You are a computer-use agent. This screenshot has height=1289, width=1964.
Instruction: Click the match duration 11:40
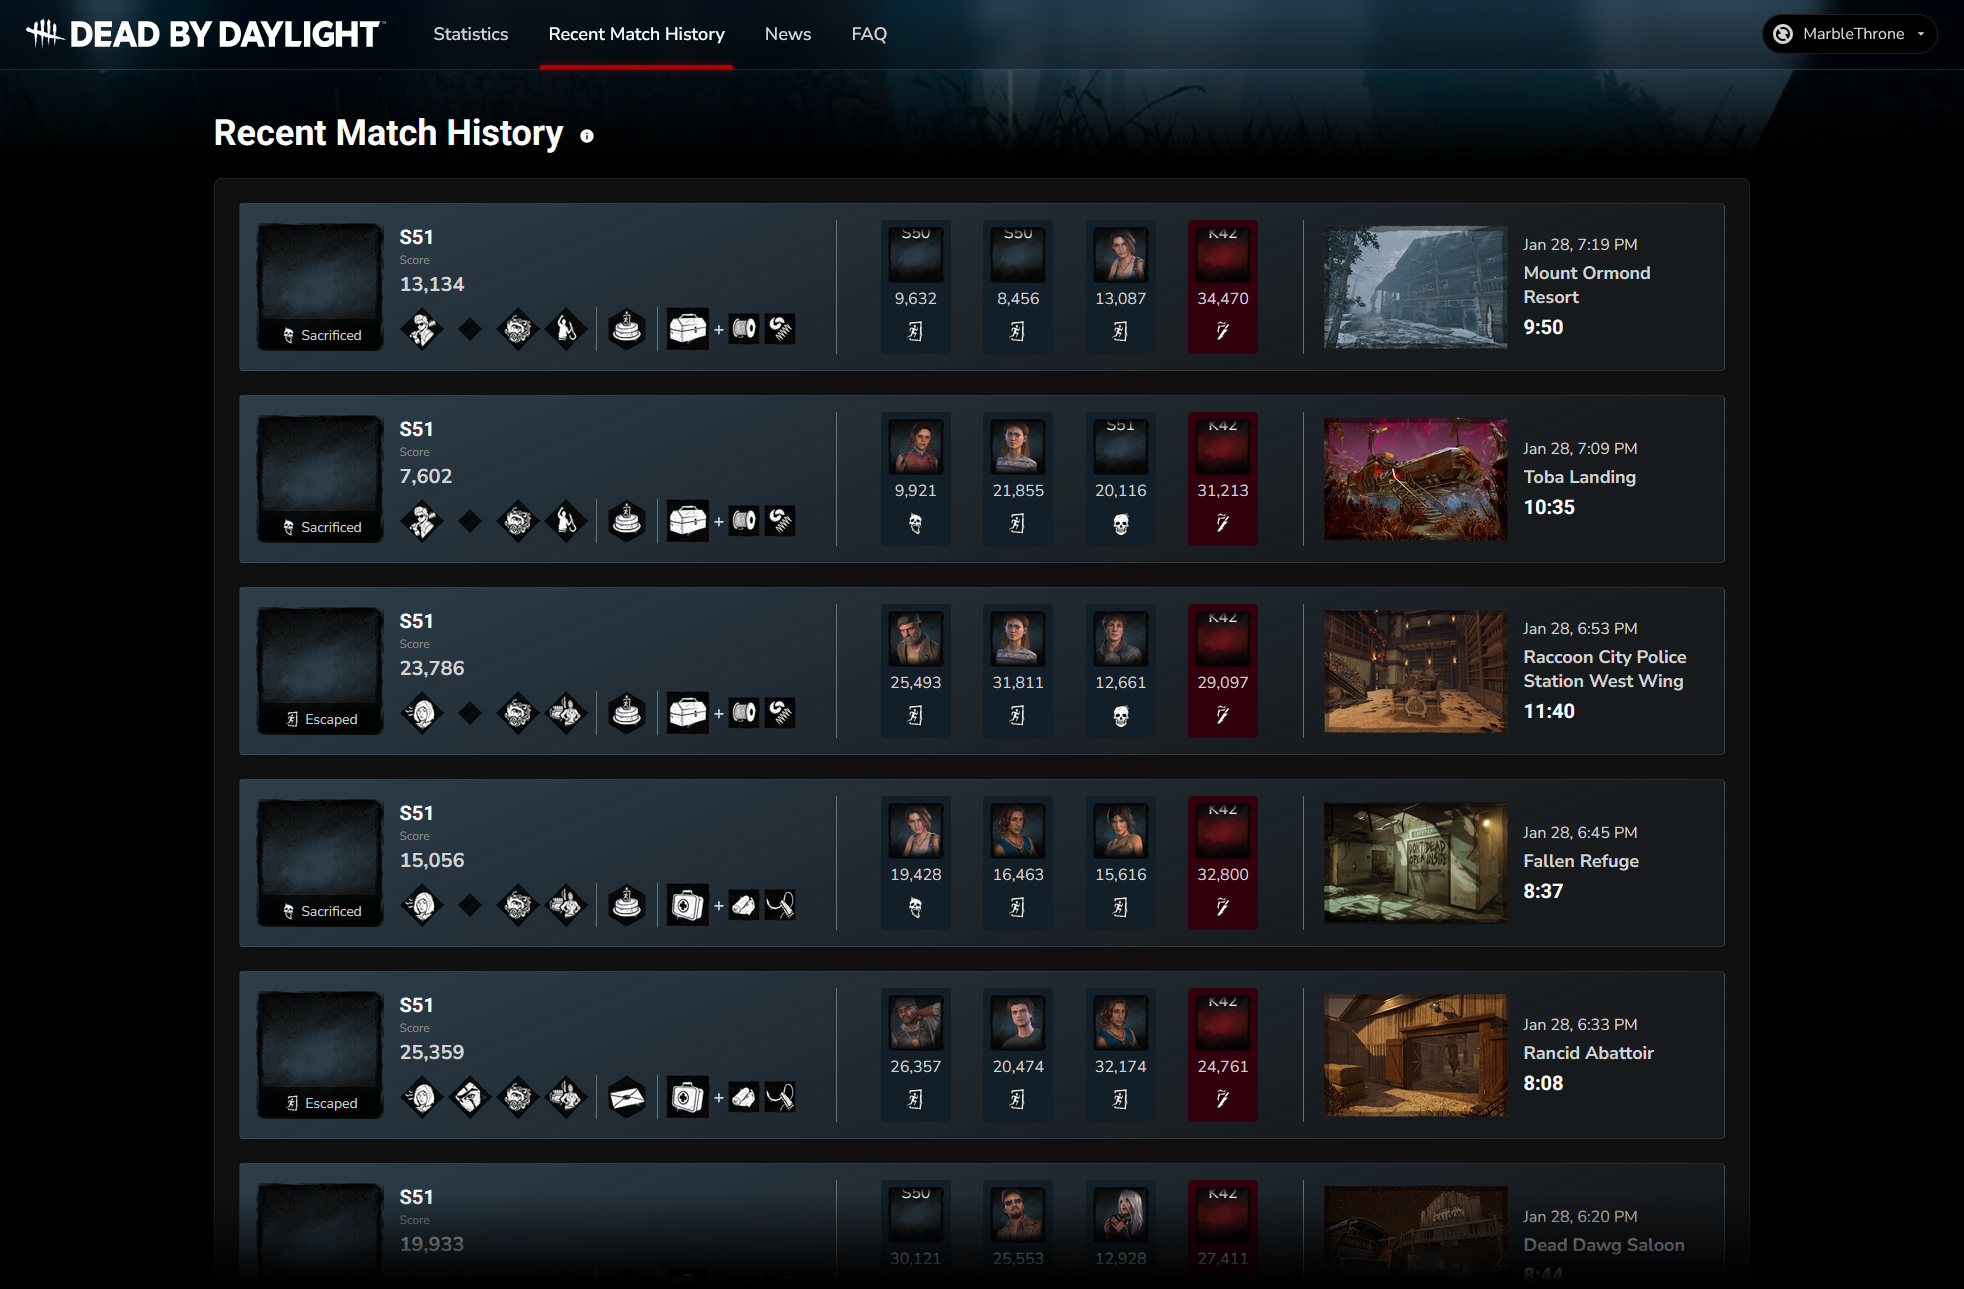pyautogui.click(x=1549, y=711)
